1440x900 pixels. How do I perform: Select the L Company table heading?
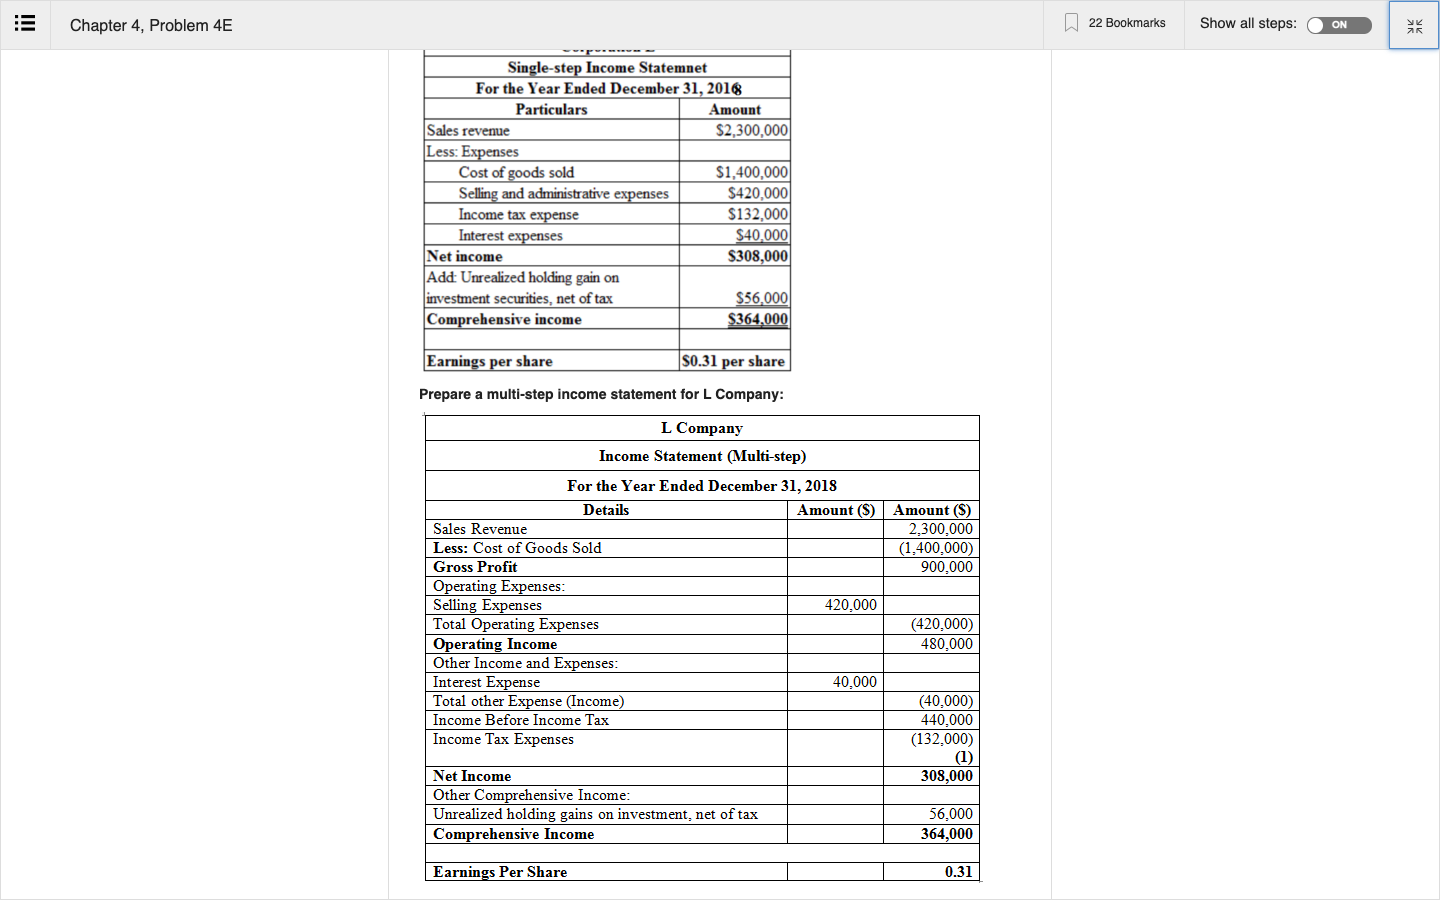click(702, 428)
